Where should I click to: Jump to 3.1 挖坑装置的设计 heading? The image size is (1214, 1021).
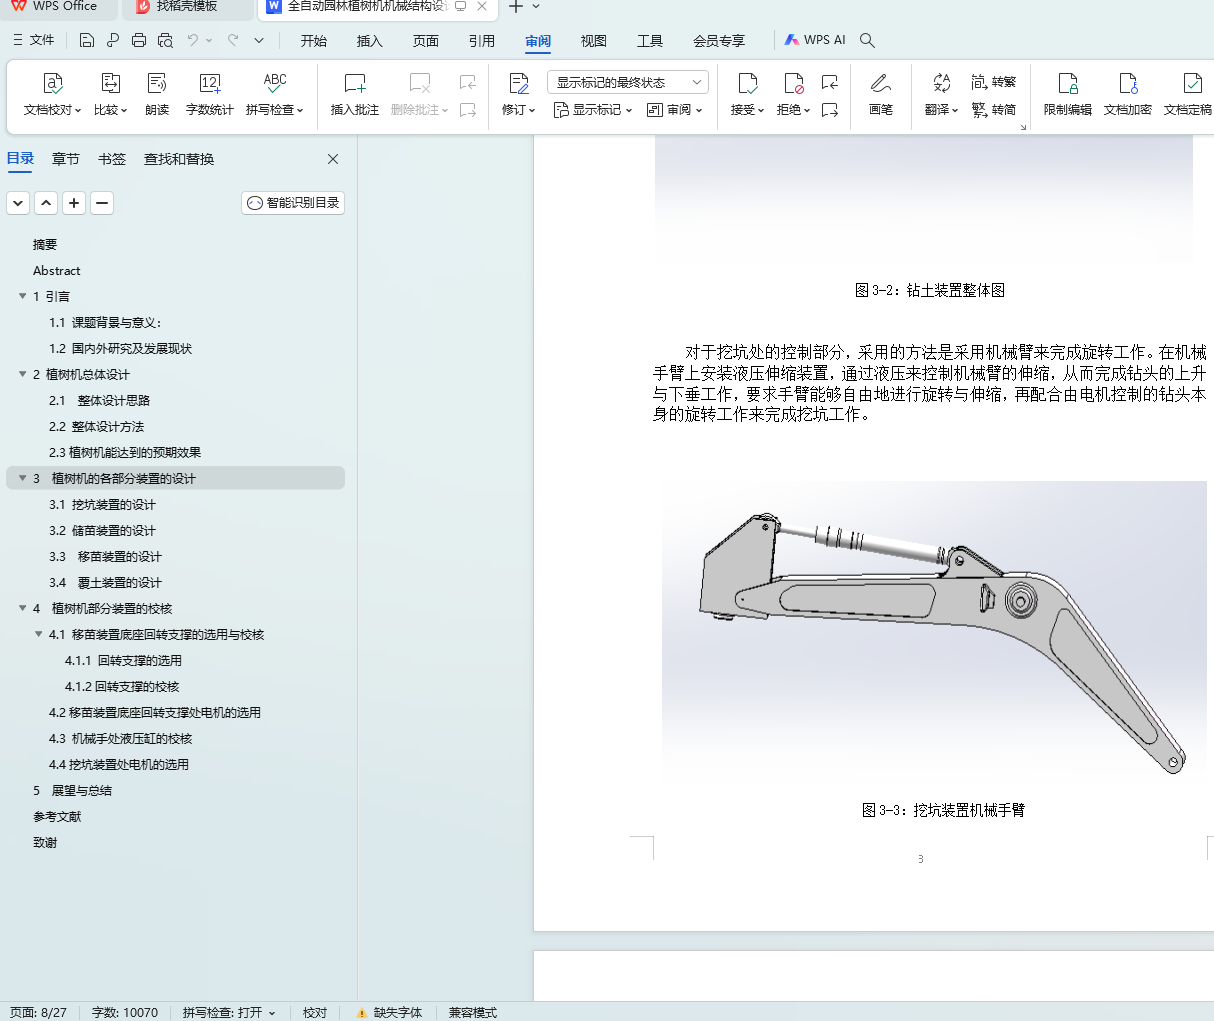[102, 504]
